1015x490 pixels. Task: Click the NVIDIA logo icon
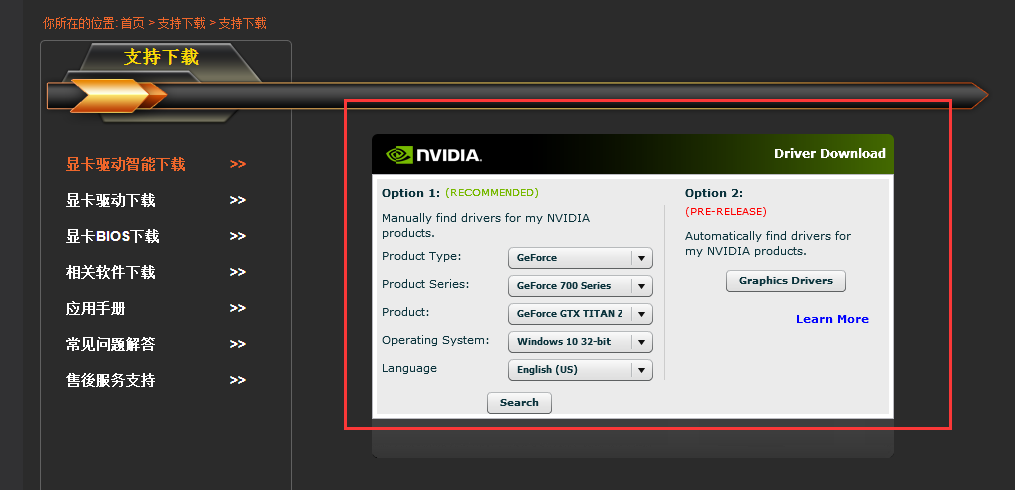click(399, 154)
